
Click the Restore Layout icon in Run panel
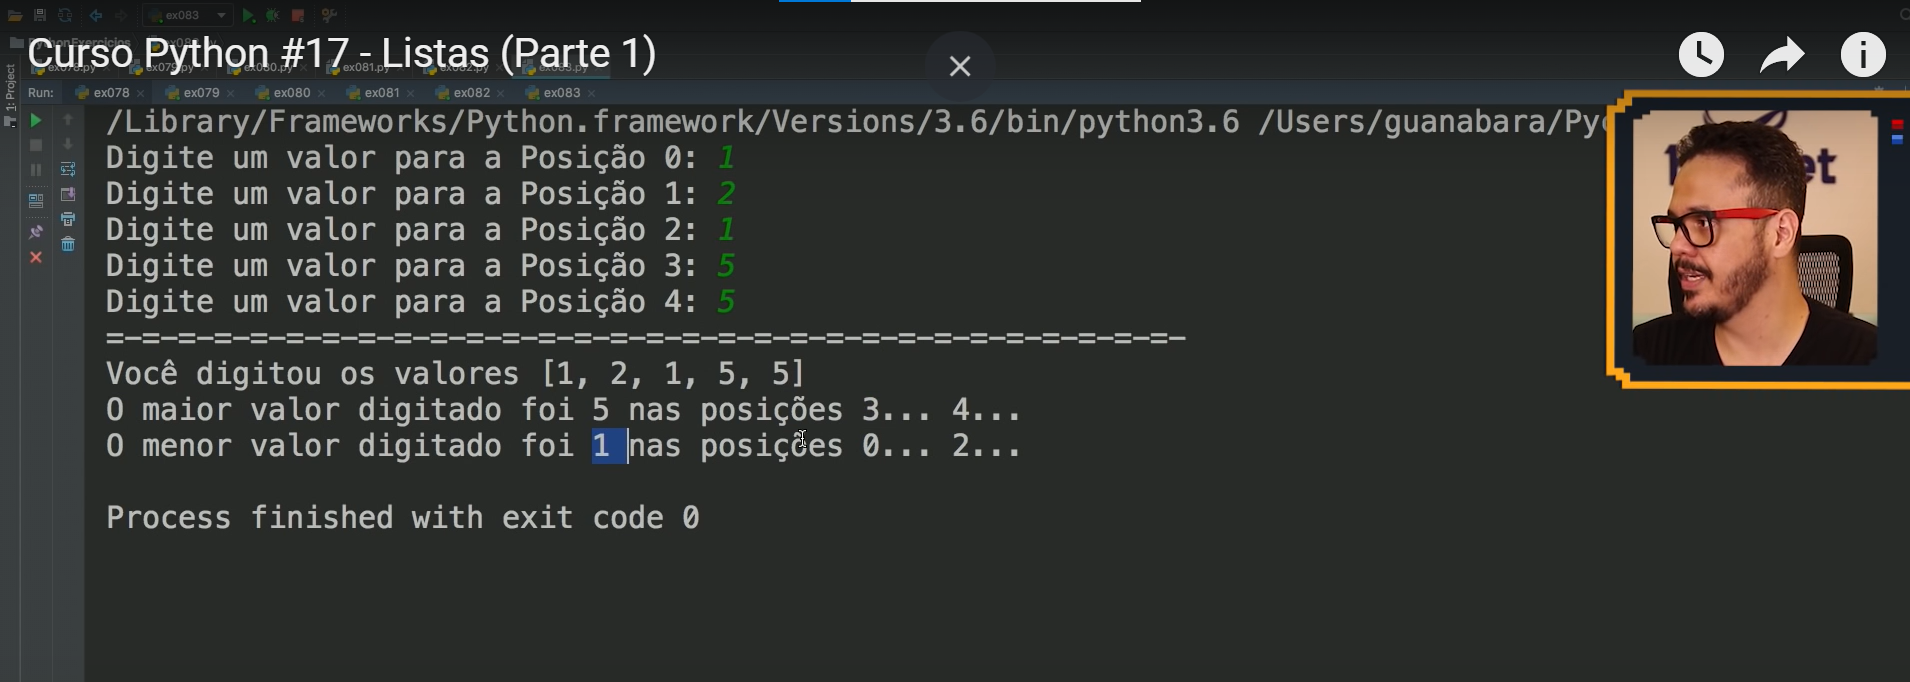tap(36, 199)
